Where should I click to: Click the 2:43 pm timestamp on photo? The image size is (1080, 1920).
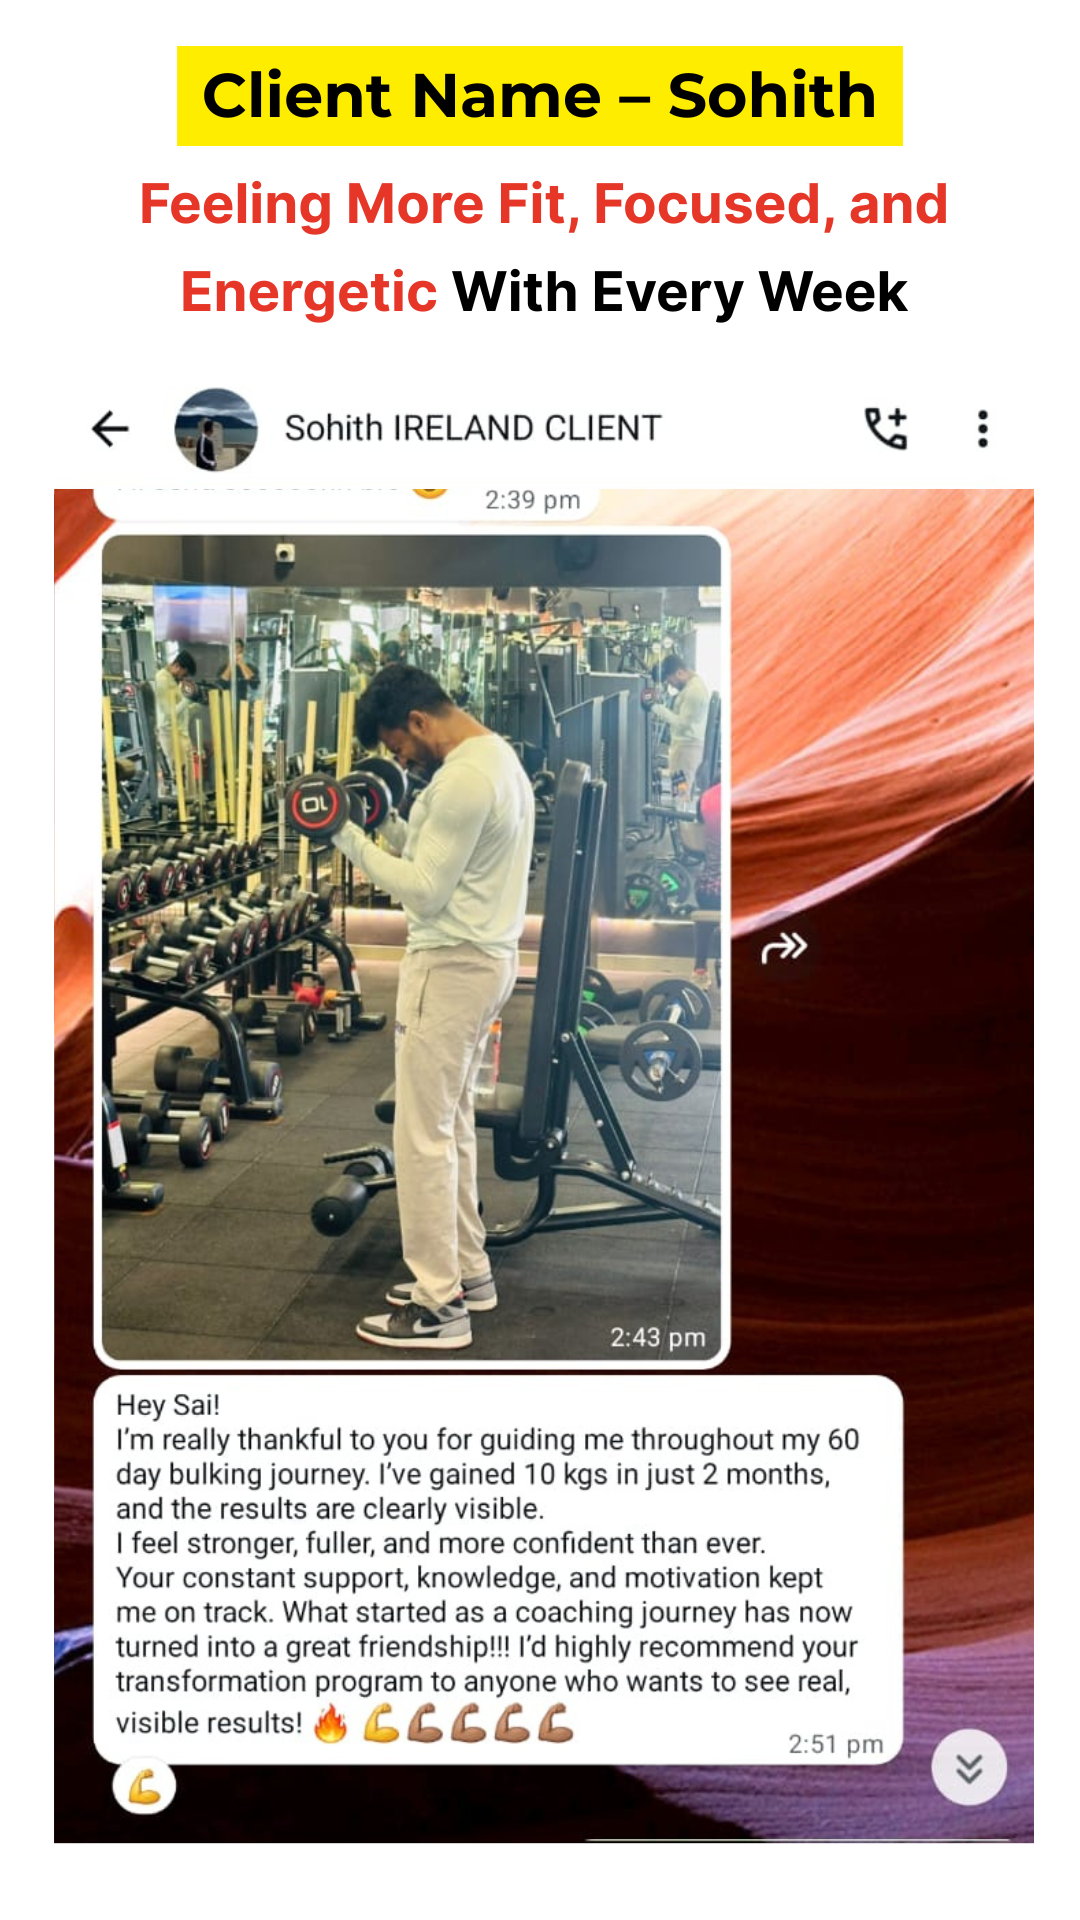pyautogui.click(x=658, y=1337)
